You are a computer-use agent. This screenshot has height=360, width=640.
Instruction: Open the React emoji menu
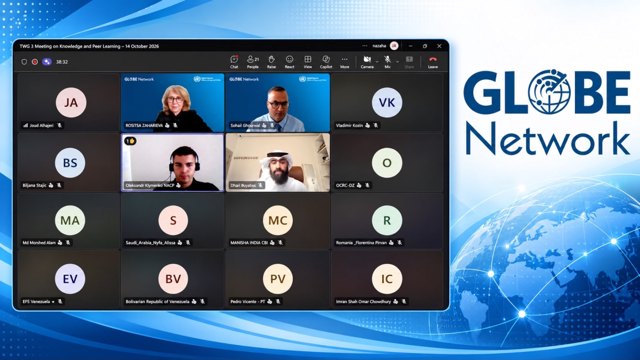[x=289, y=62]
